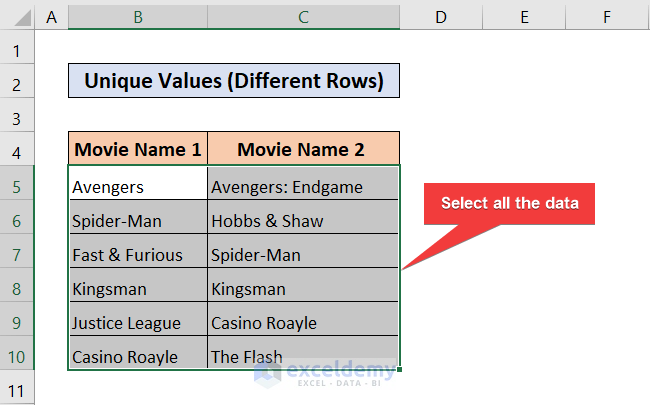Select column C header
Viewport: 650px width, 405px height.
pyautogui.click(x=303, y=17)
